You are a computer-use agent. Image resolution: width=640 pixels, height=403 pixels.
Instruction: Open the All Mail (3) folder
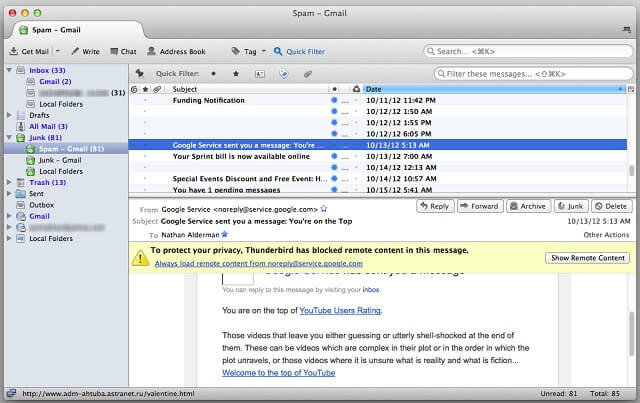coord(48,127)
